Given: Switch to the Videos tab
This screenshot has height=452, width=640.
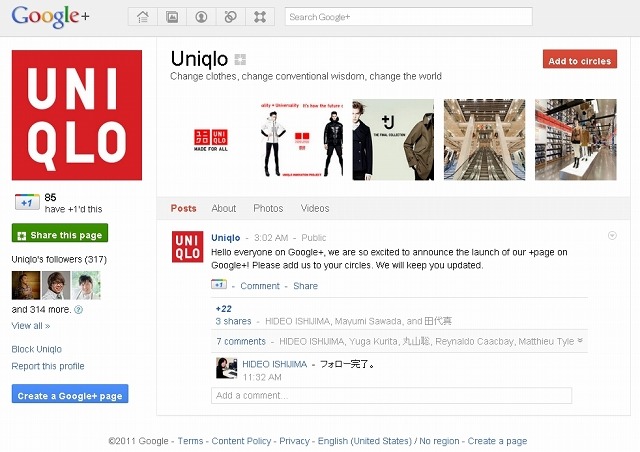Looking at the screenshot, I should point(315,208).
